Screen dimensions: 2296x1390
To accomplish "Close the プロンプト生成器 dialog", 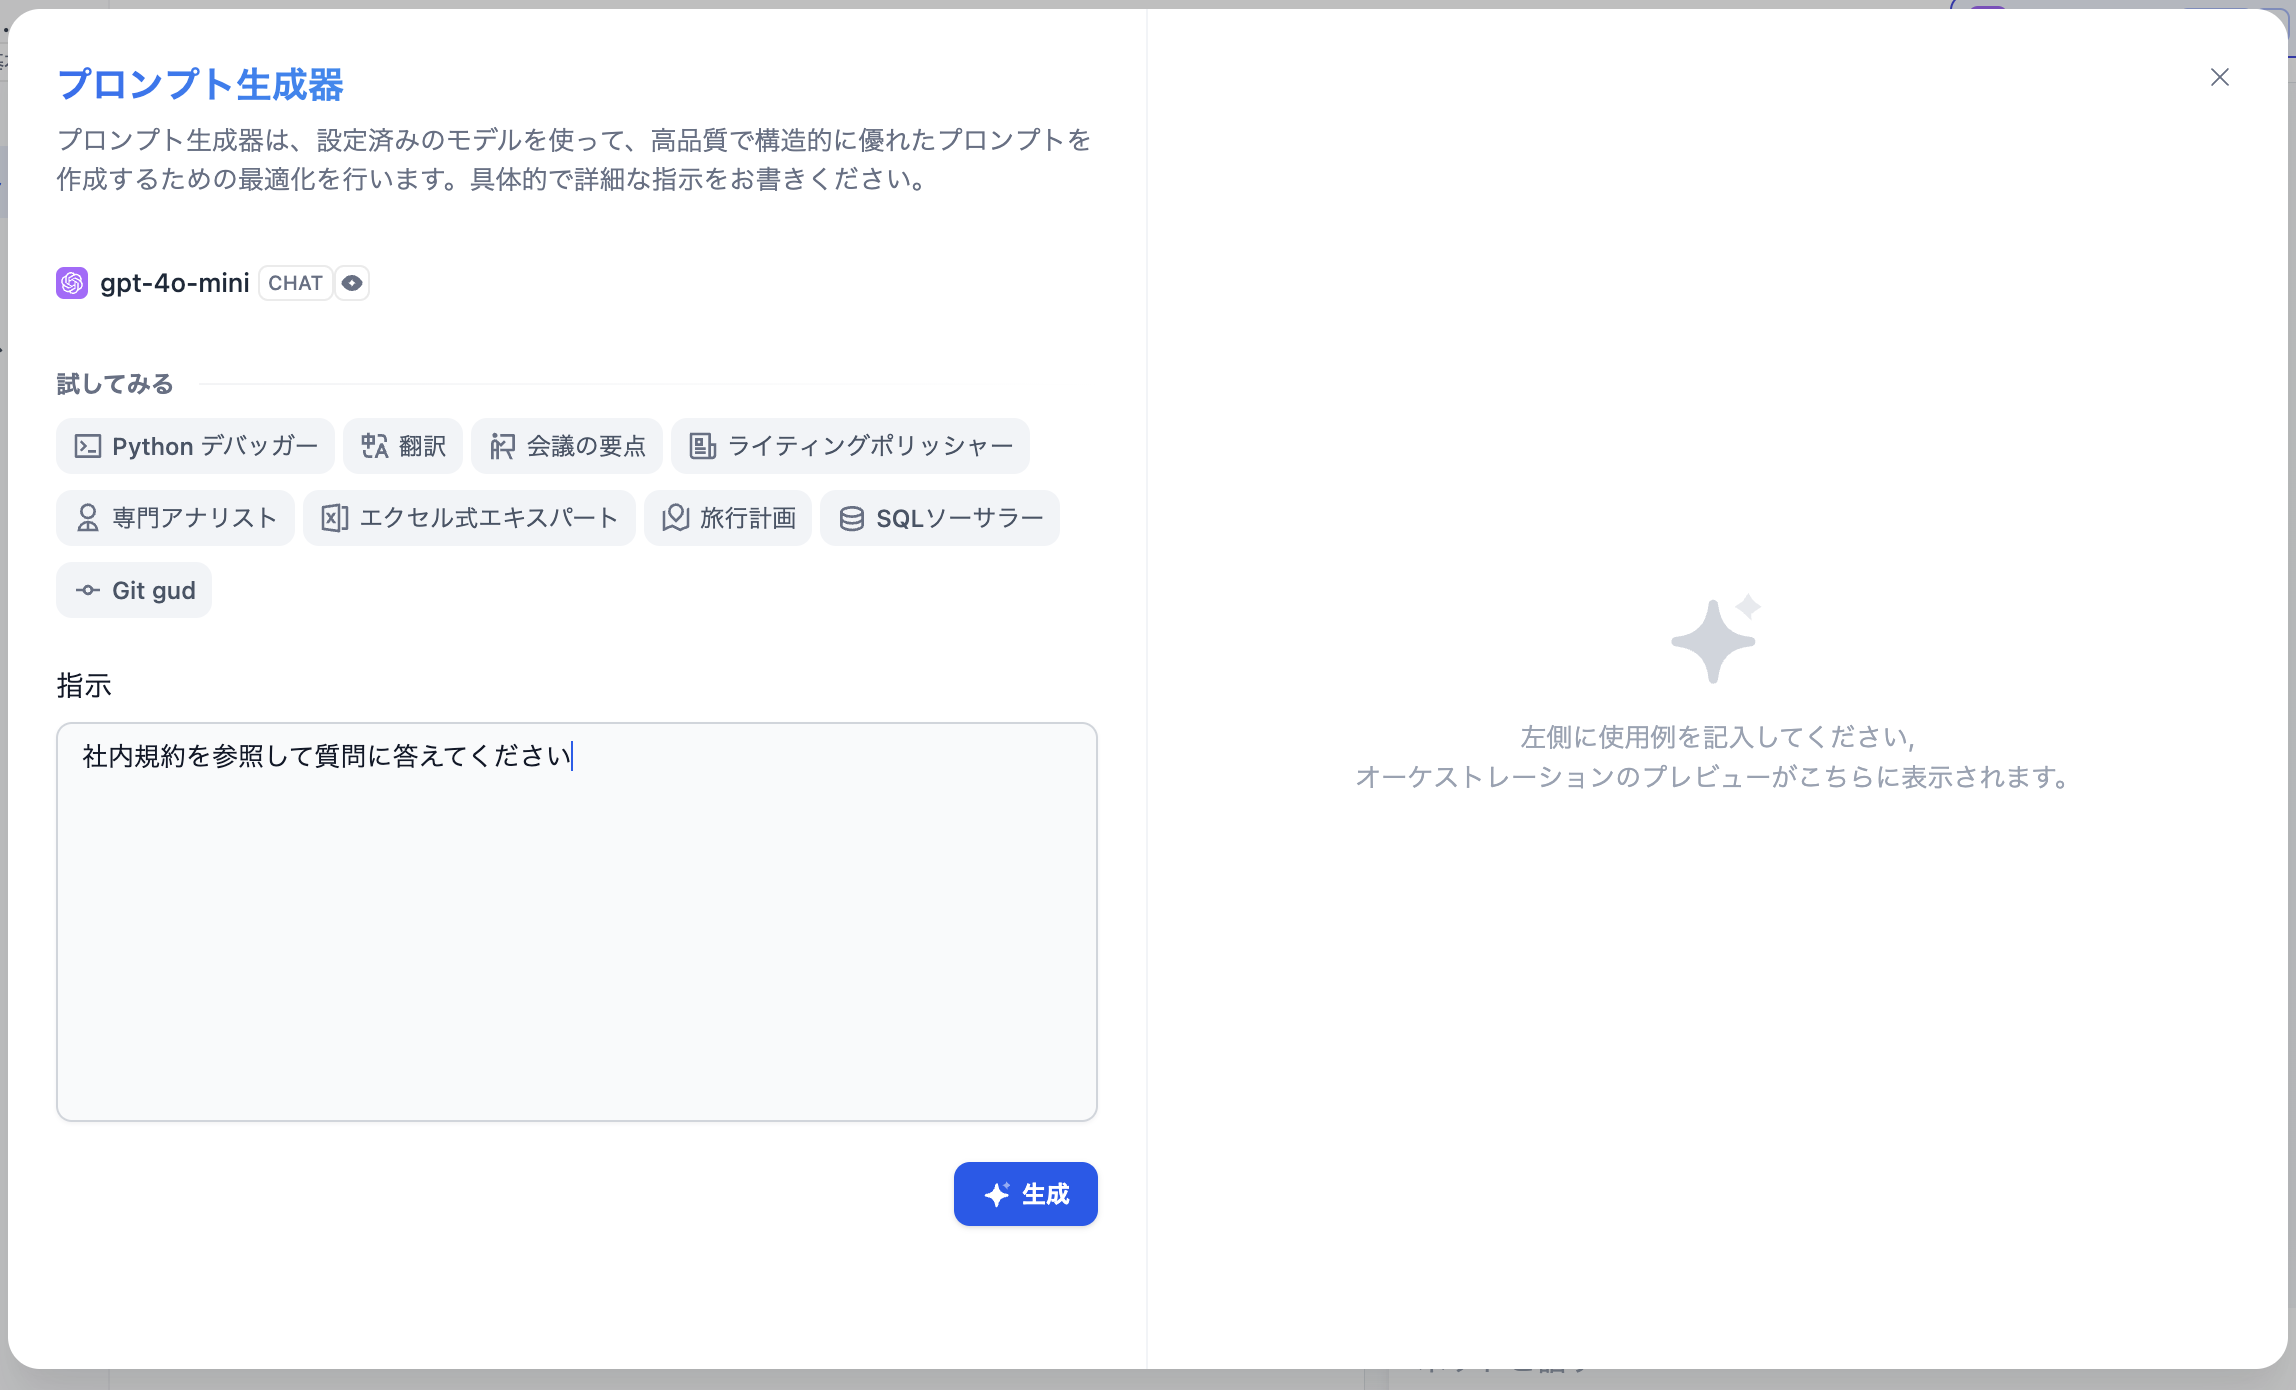I will point(2220,77).
